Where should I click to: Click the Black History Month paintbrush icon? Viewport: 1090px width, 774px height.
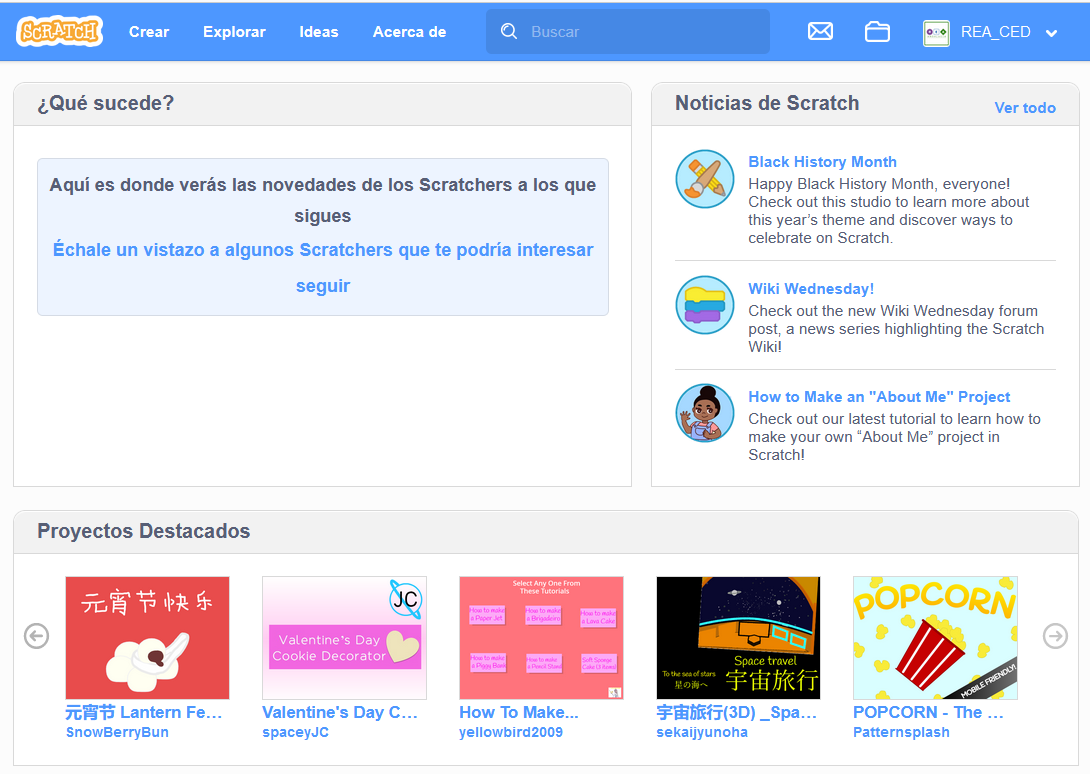pos(705,179)
